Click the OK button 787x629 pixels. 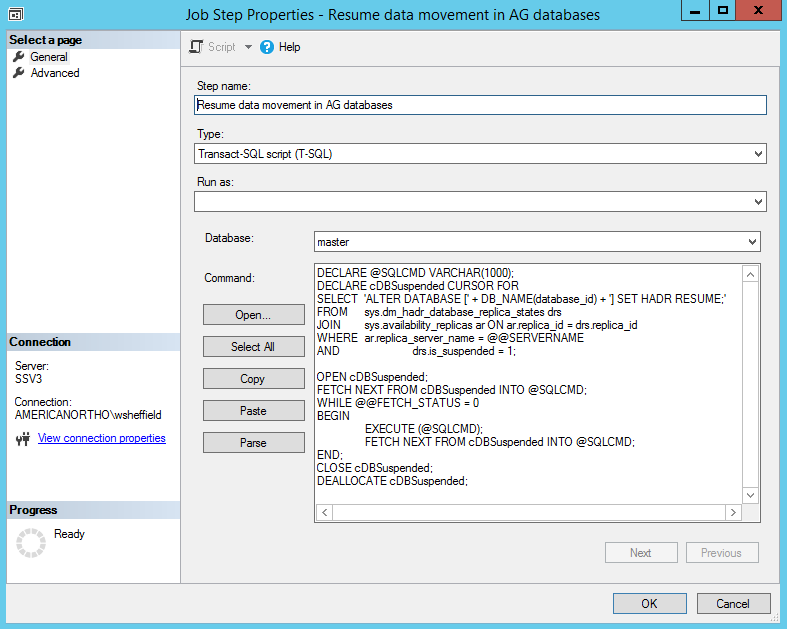tap(649, 603)
